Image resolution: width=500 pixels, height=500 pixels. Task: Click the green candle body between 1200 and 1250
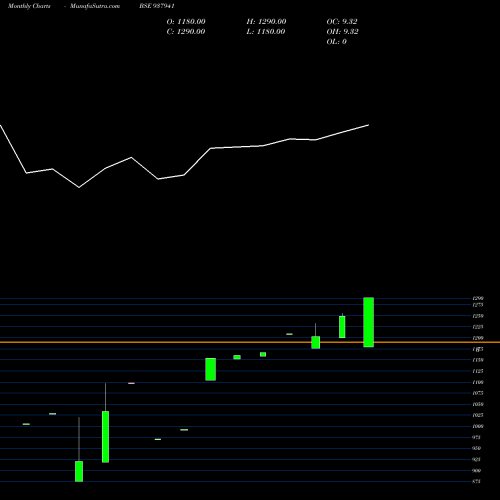[342, 327]
